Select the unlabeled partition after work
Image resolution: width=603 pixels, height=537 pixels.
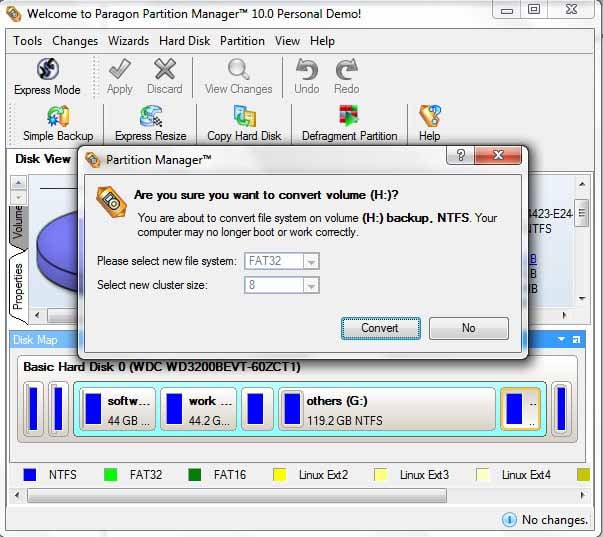click(x=257, y=409)
